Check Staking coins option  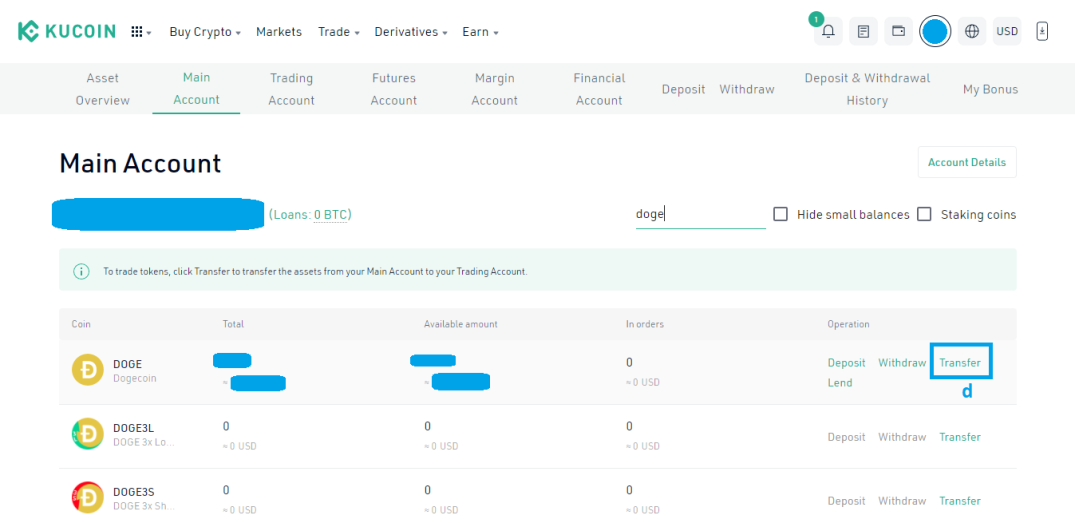924,214
